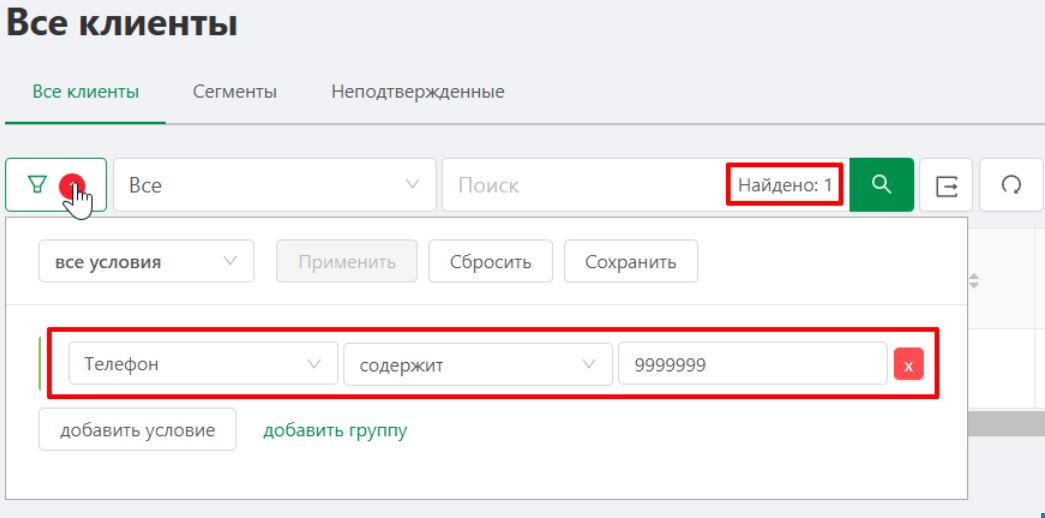Click the green magnifier search button

[881, 185]
